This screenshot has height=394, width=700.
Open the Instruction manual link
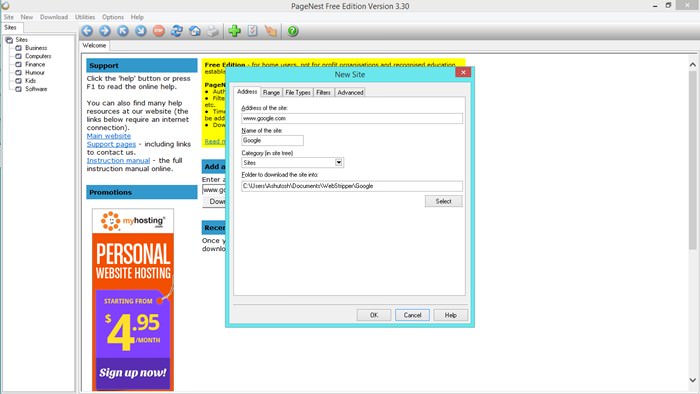point(118,160)
